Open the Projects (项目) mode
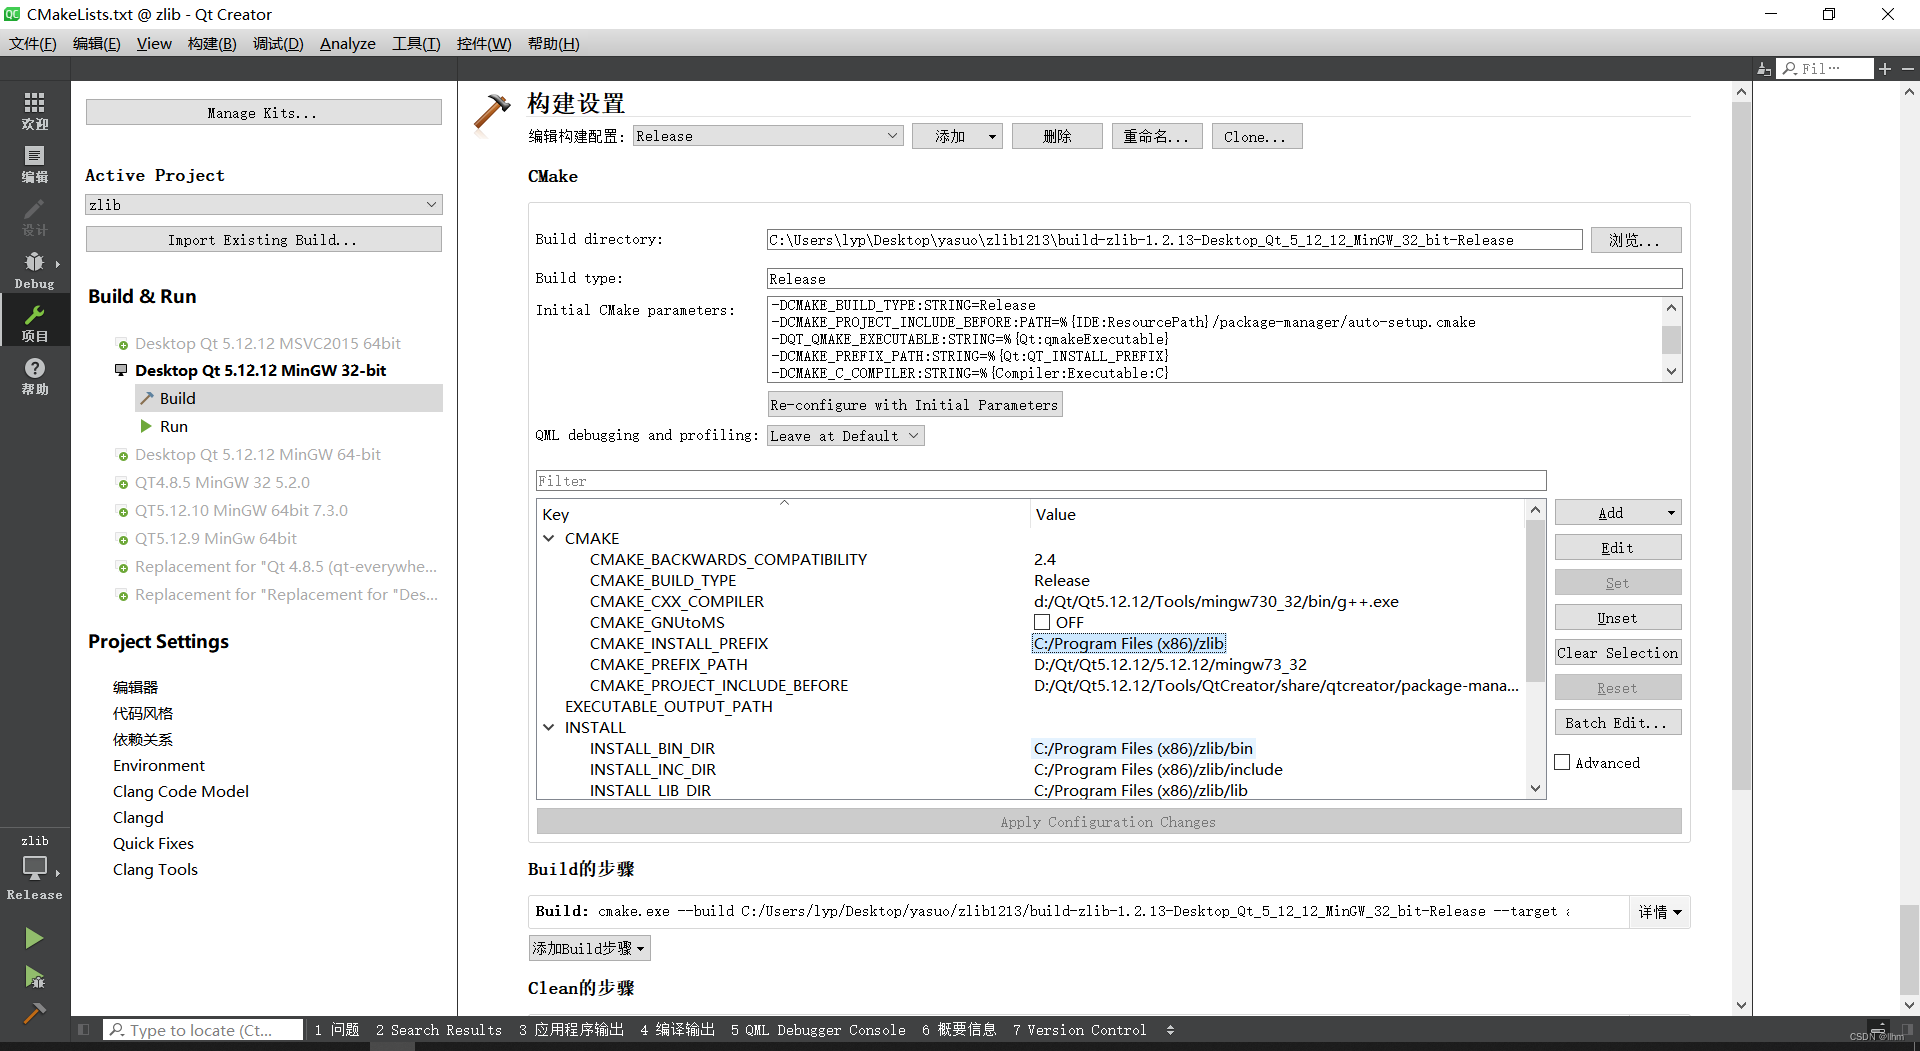 tap(34, 323)
